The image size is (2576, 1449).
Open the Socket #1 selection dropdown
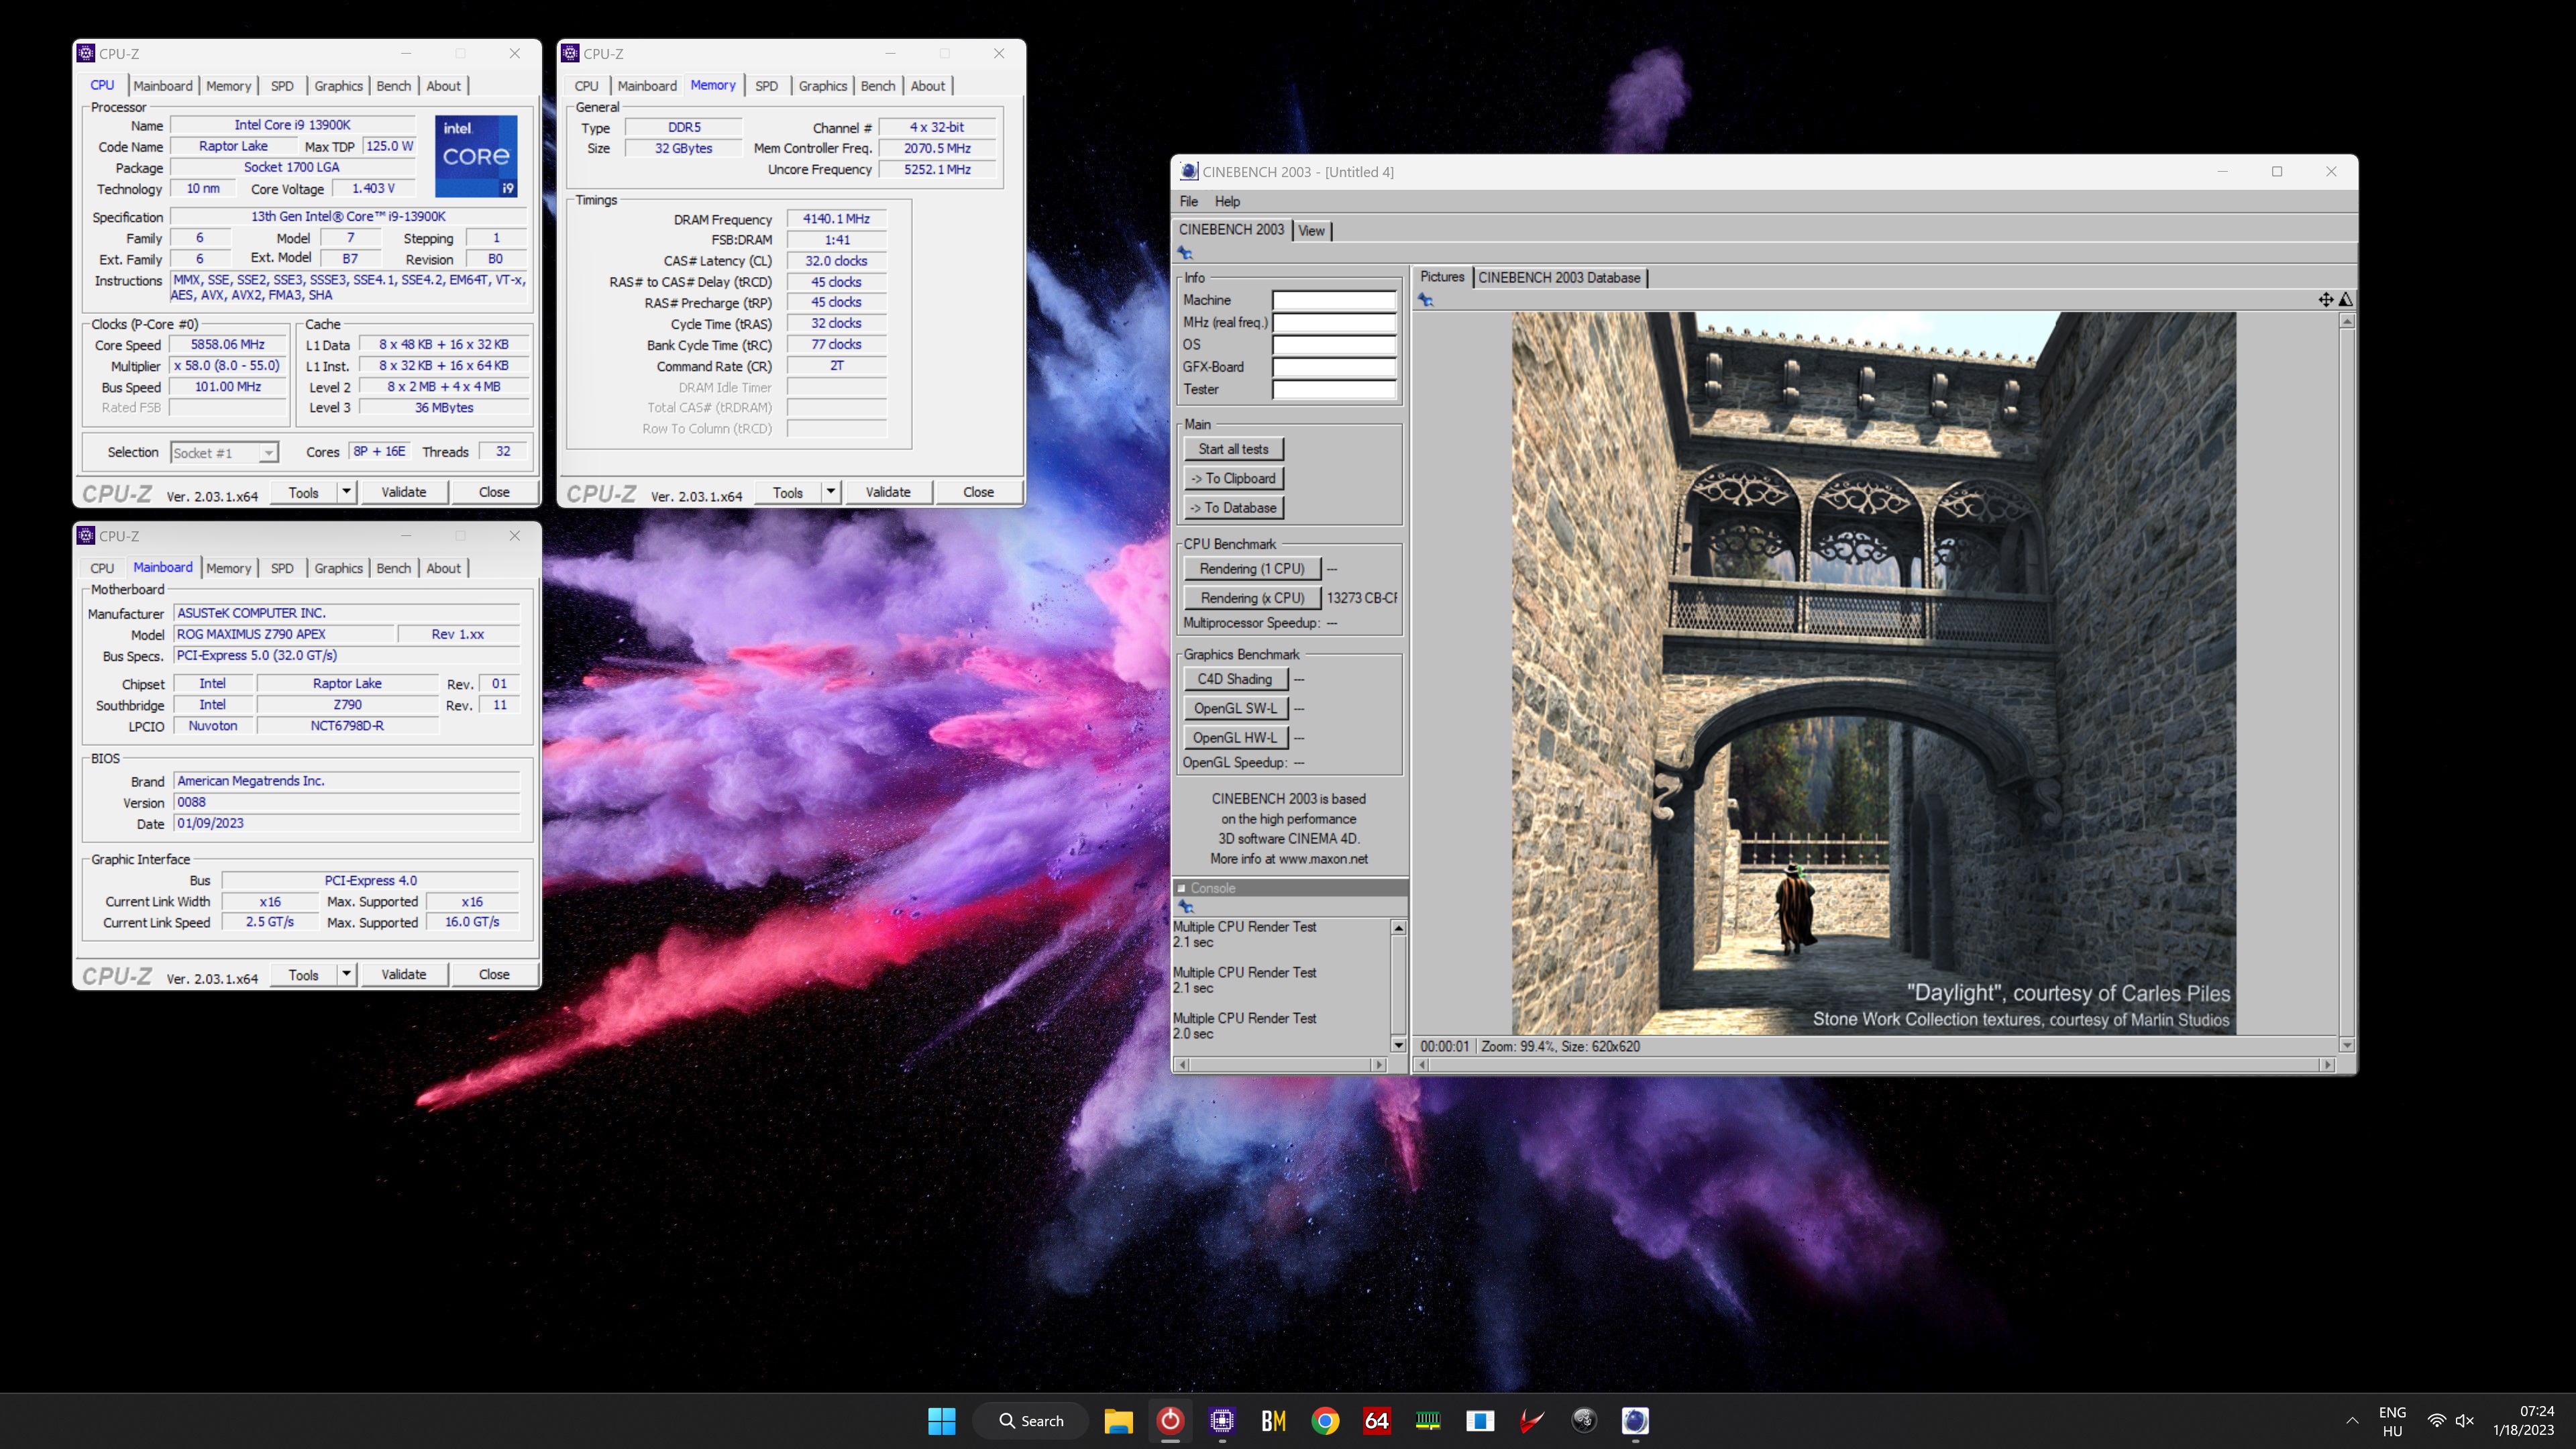click(x=268, y=453)
